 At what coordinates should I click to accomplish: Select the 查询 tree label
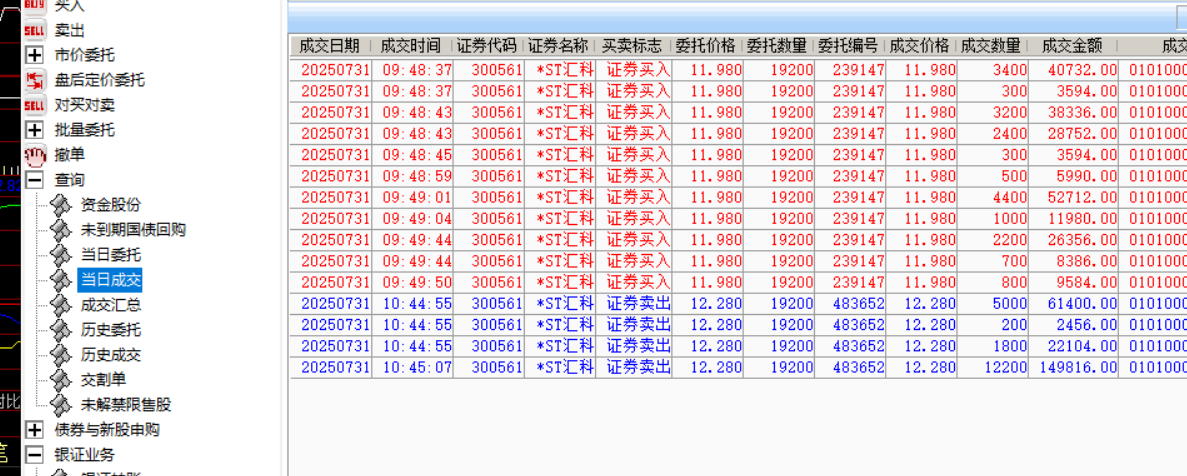69,180
